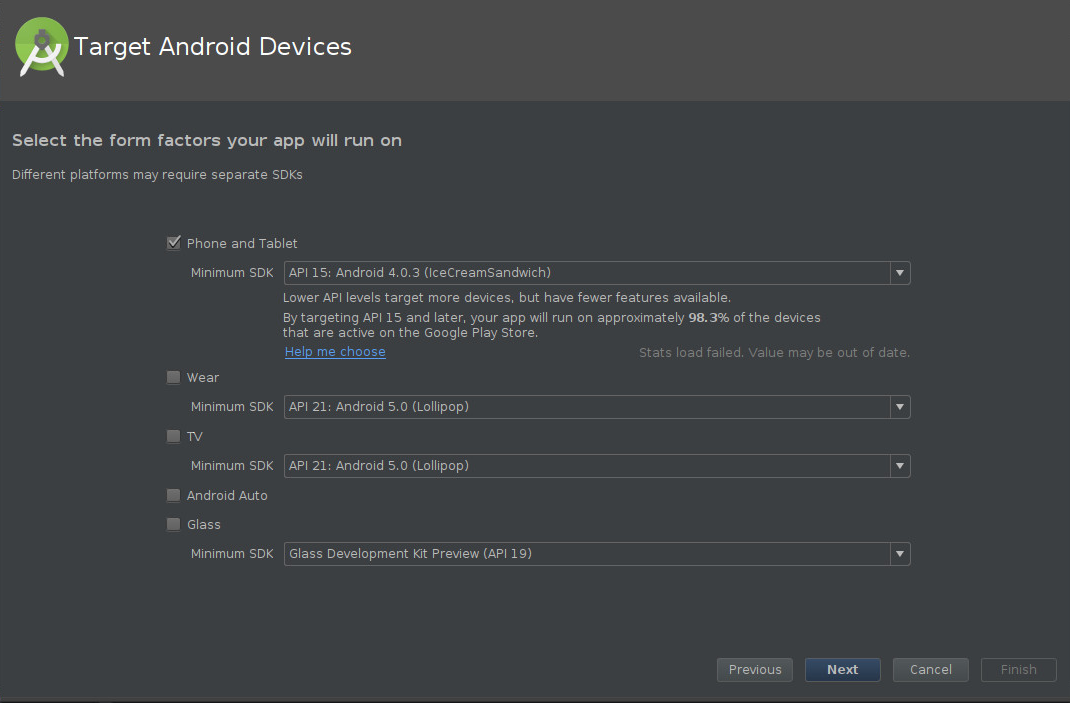This screenshot has width=1070, height=703.
Task: Tick the Android Auto checkbox
Action: pos(174,495)
